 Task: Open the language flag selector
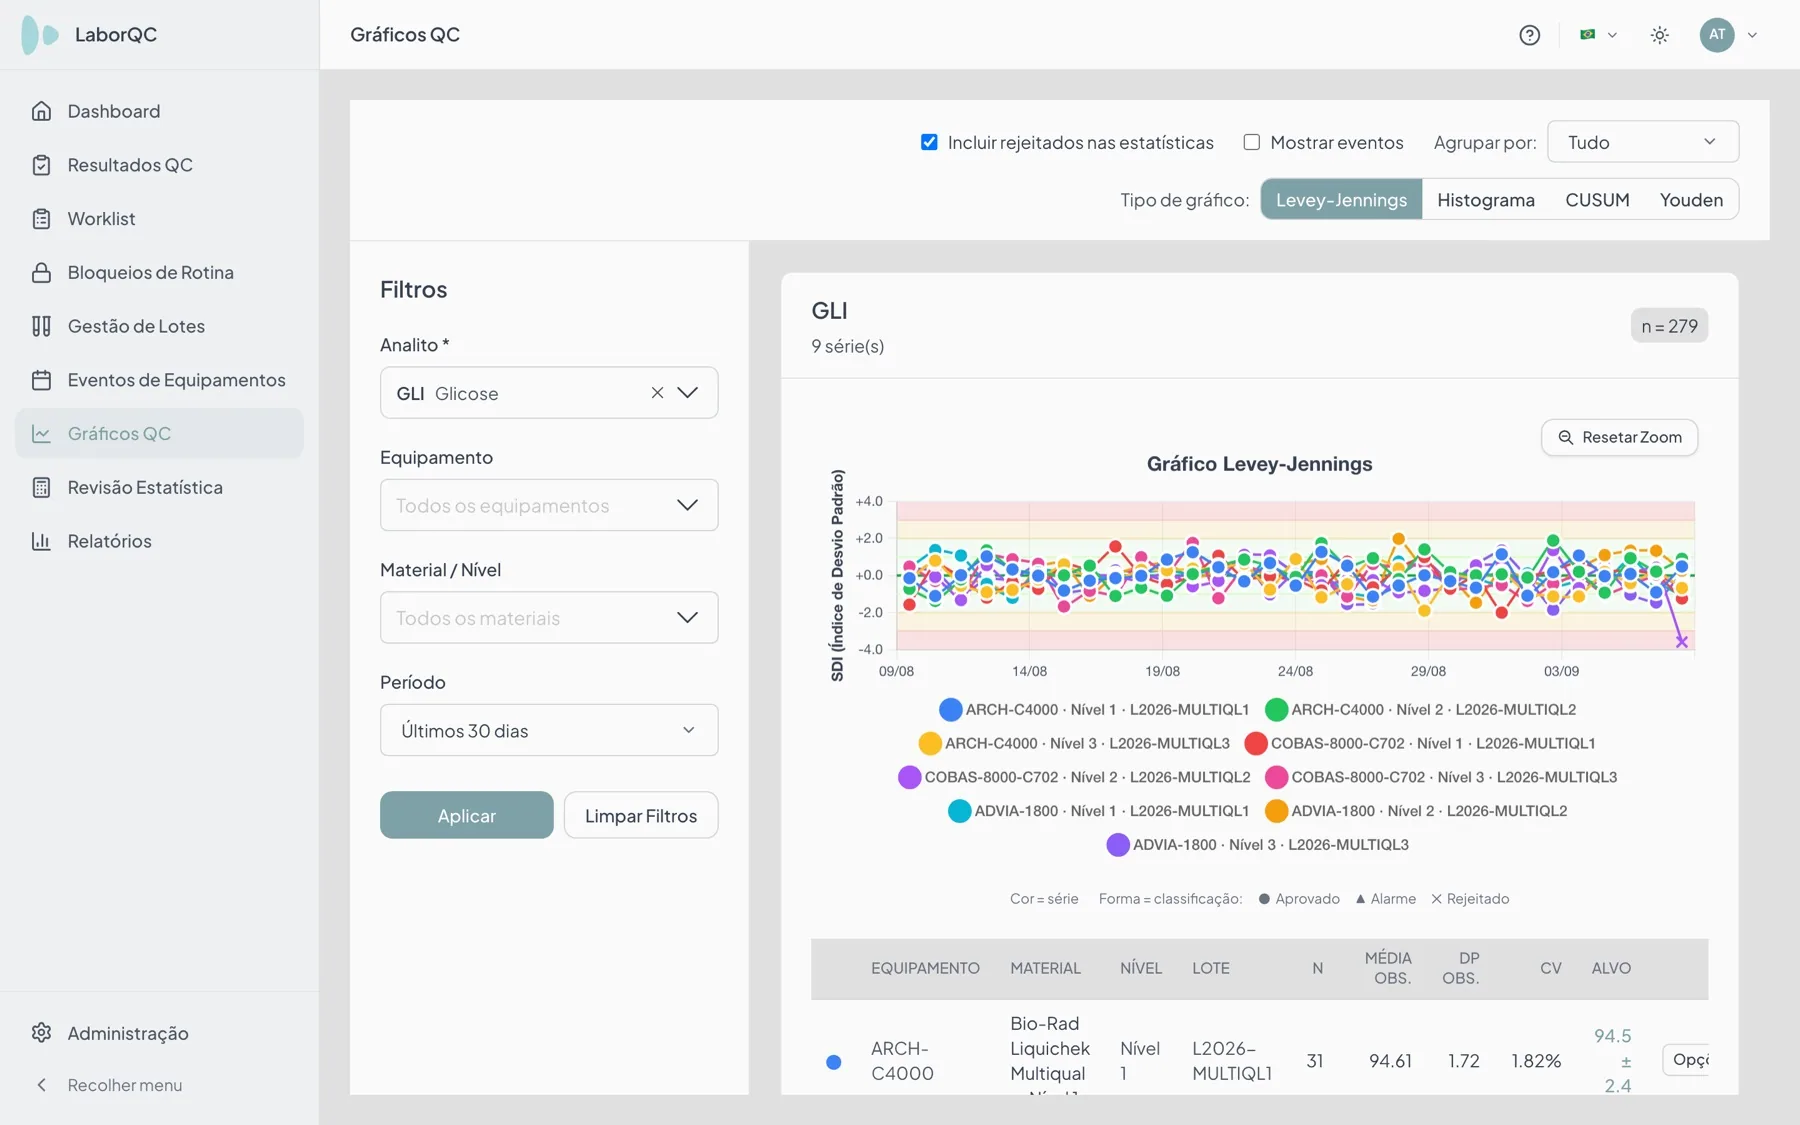[1598, 35]
